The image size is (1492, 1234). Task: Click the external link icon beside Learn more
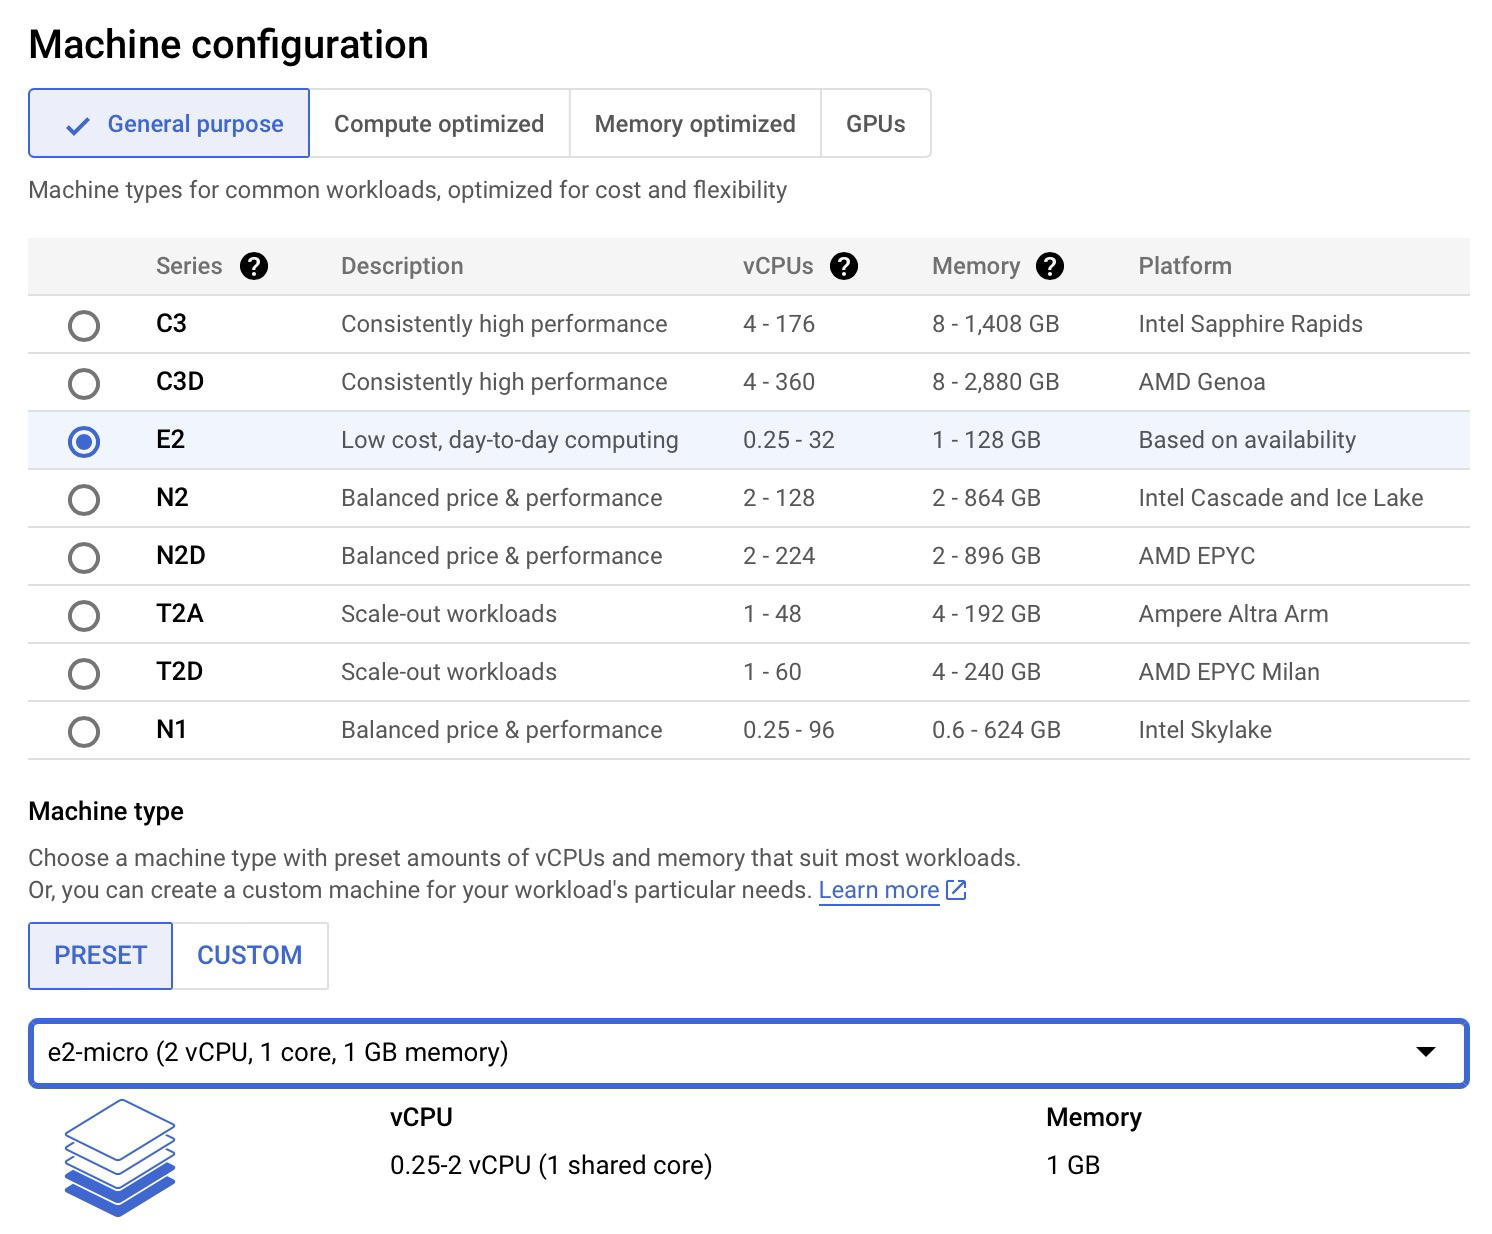955,889
